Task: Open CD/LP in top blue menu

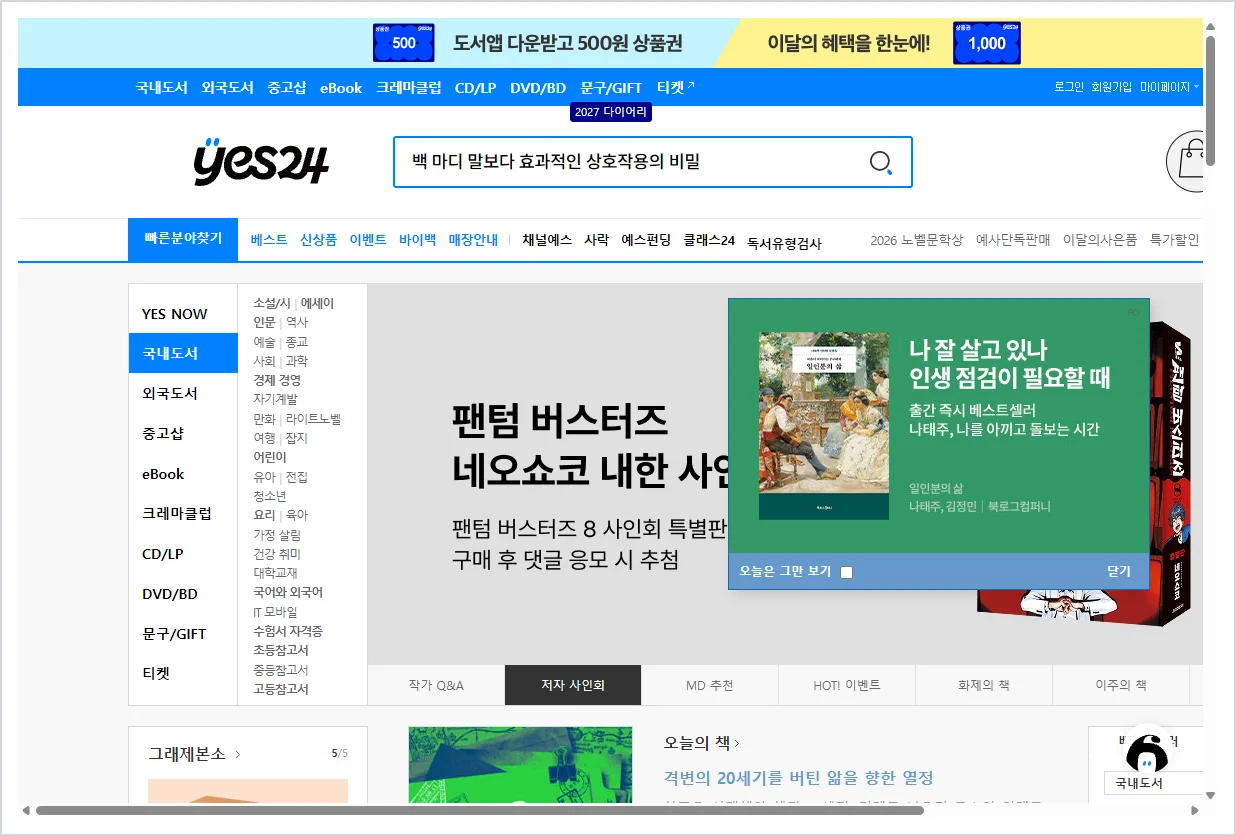Action: click(475, 87)
